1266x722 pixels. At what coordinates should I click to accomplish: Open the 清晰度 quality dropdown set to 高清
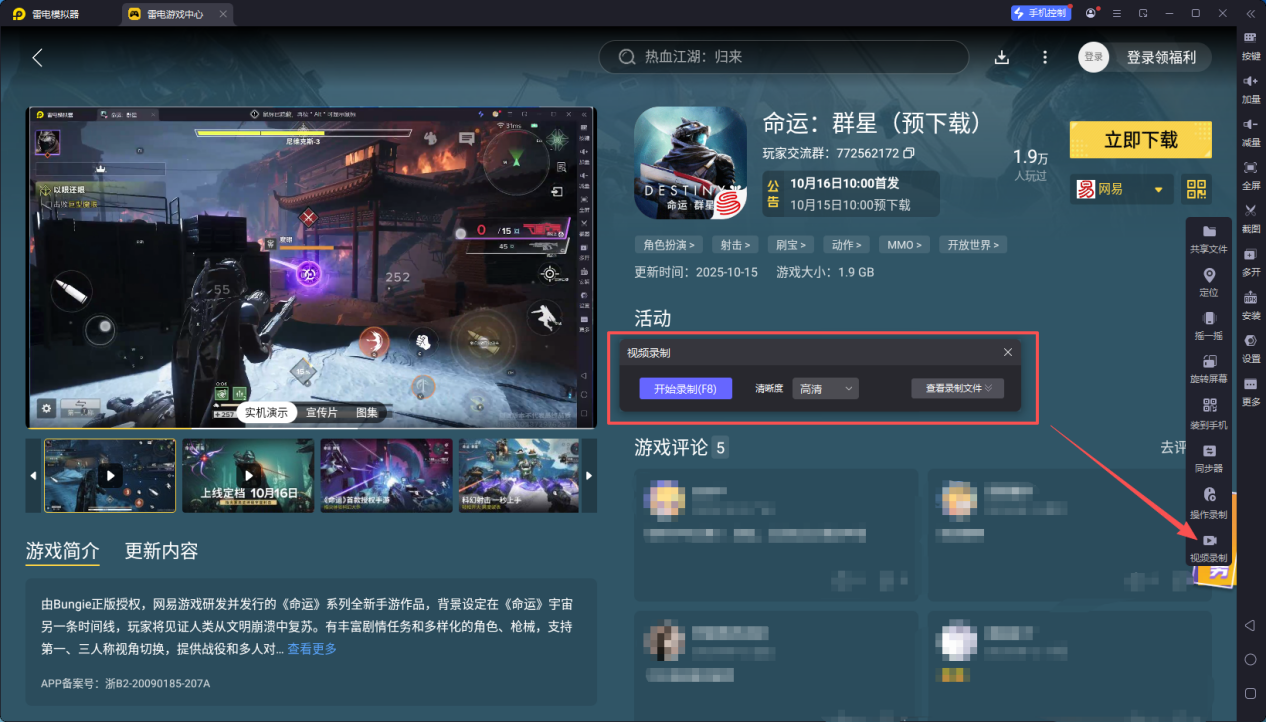pyautogui.click(x=826, y=388)
